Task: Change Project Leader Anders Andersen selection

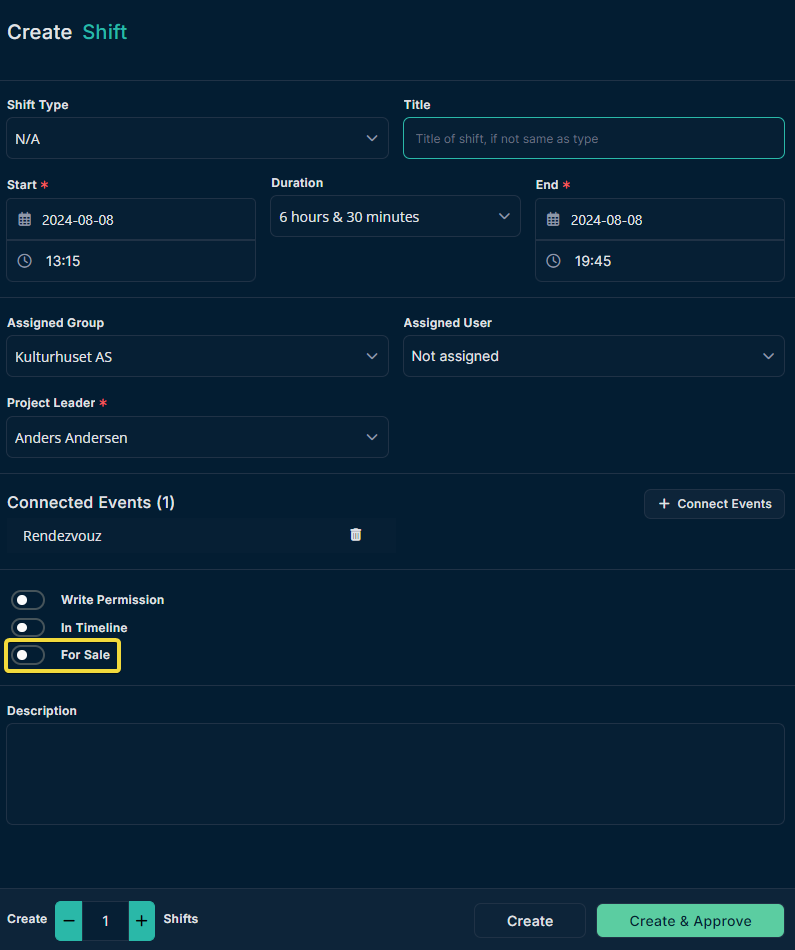Action: tap(198, 437)
